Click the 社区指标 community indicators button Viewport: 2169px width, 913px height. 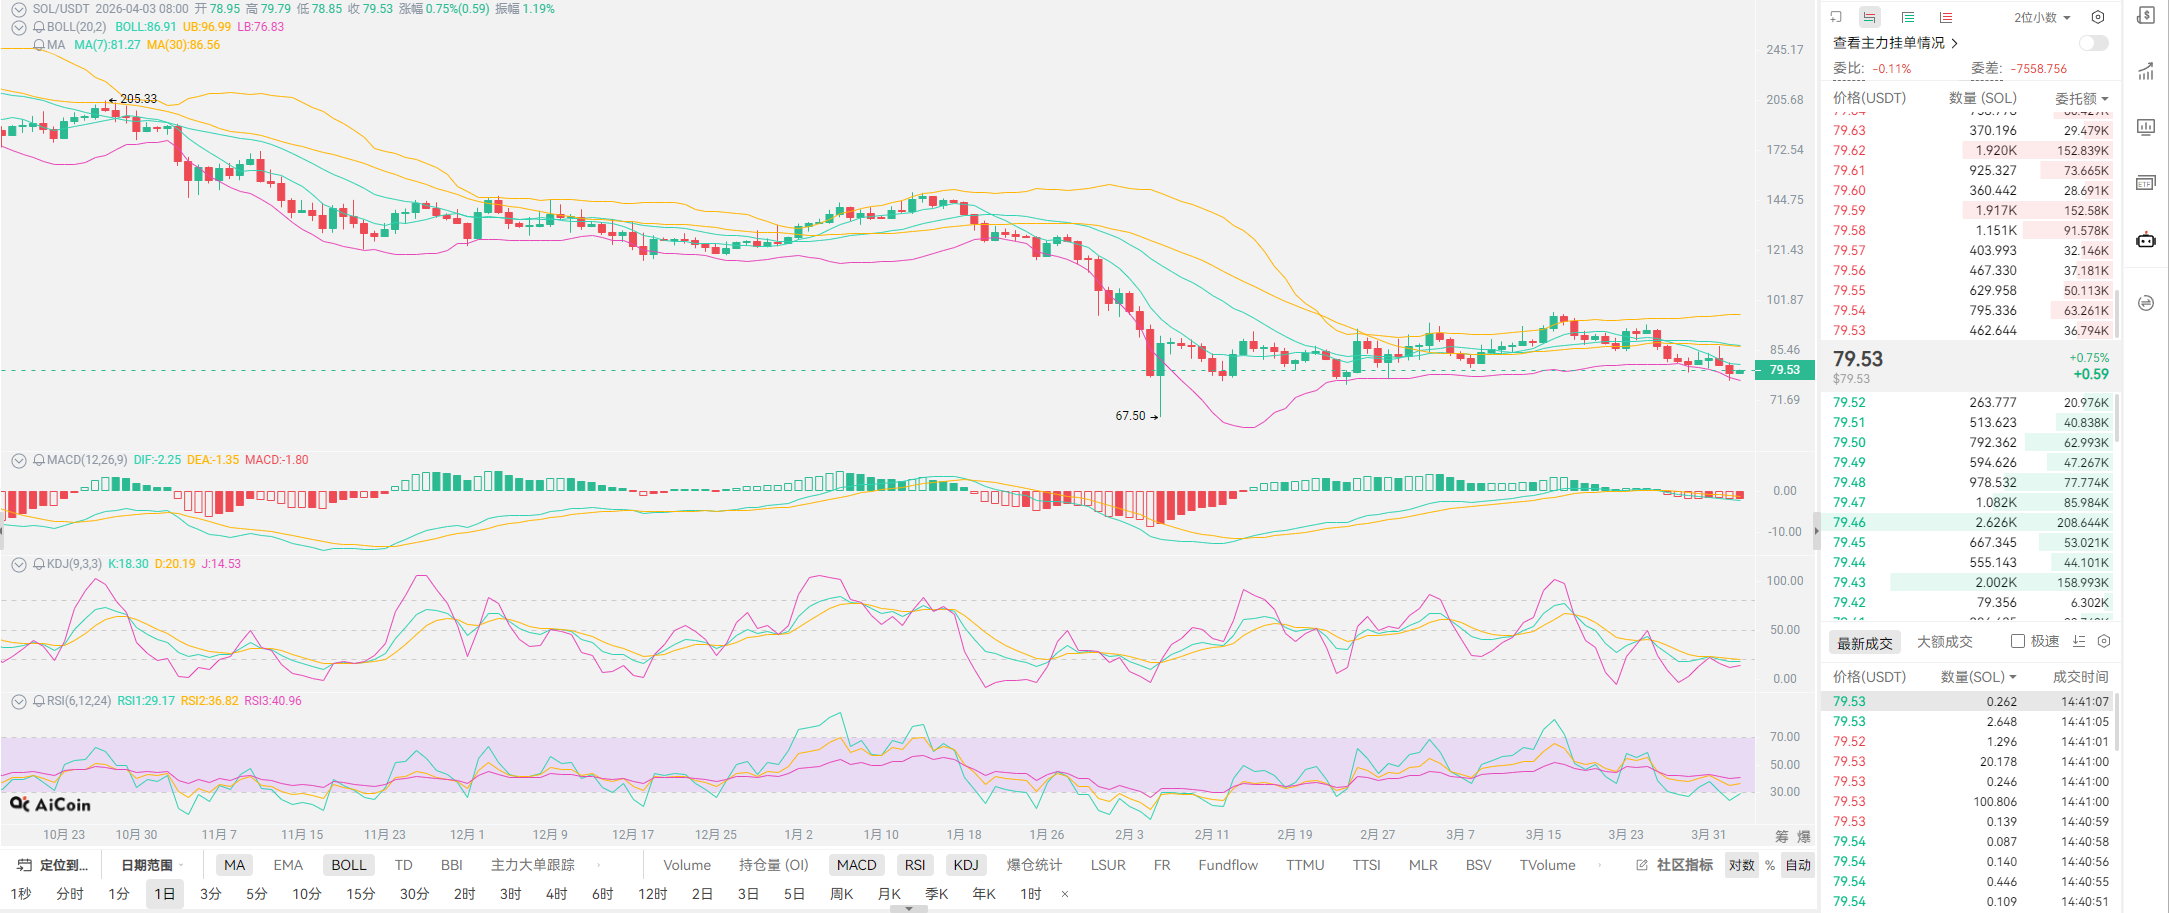1675,865
